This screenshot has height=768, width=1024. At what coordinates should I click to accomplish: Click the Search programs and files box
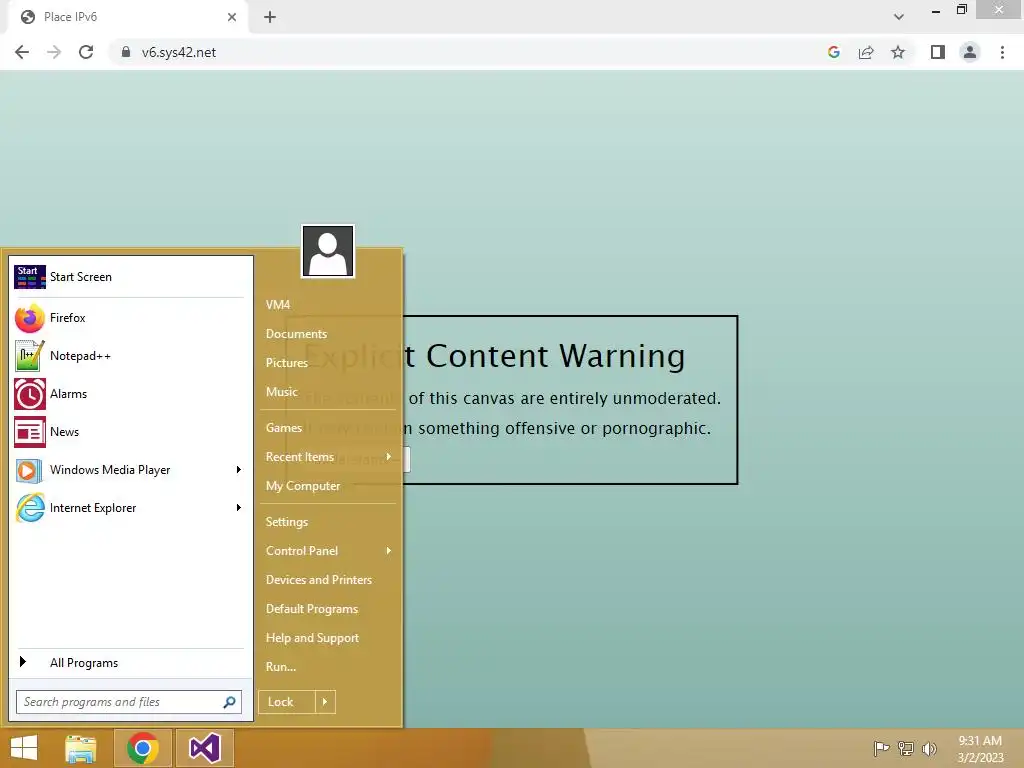pos(129,702)
